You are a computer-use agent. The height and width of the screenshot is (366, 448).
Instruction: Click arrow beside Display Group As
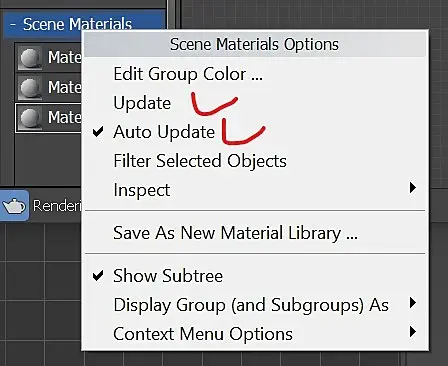(413, 303)
